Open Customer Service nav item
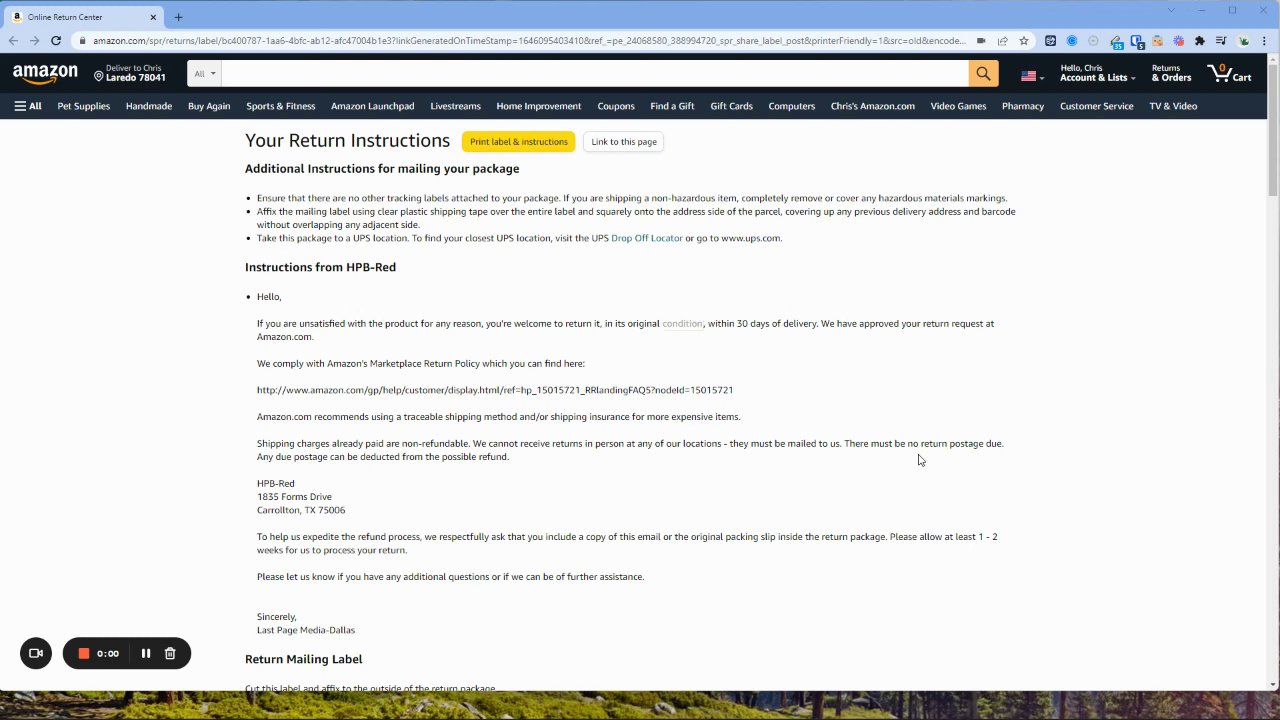 click(1097, 106)
